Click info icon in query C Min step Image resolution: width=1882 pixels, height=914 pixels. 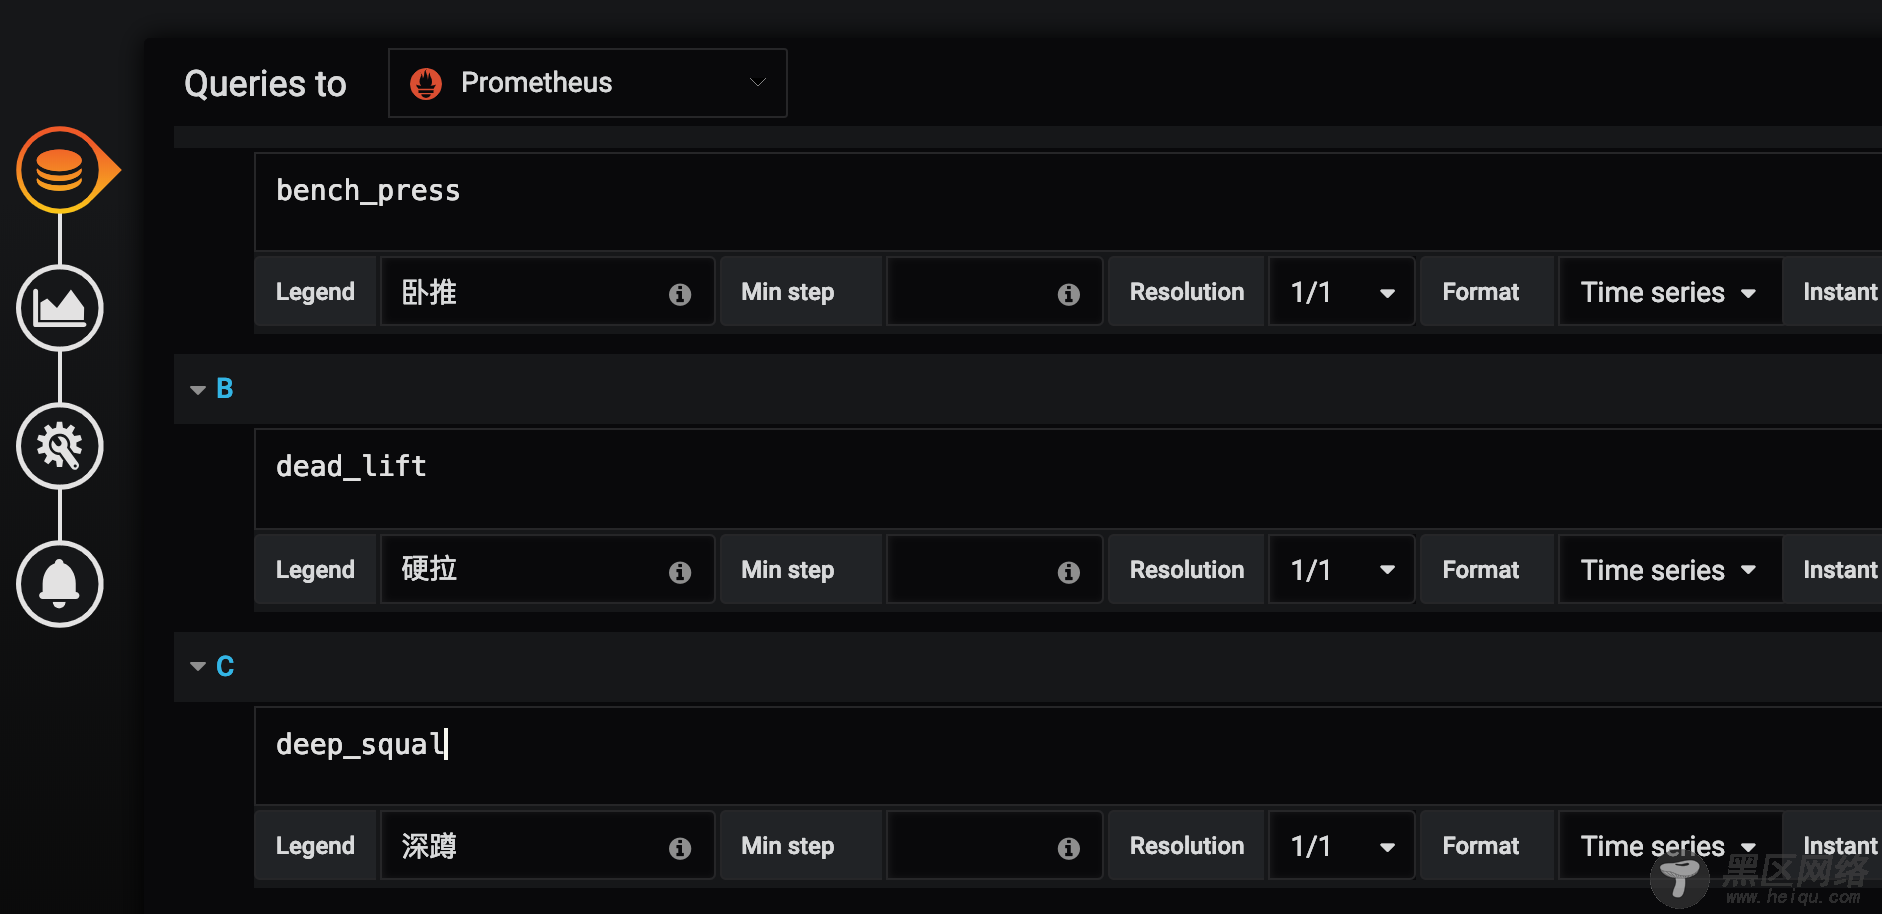pos(1069,848)
